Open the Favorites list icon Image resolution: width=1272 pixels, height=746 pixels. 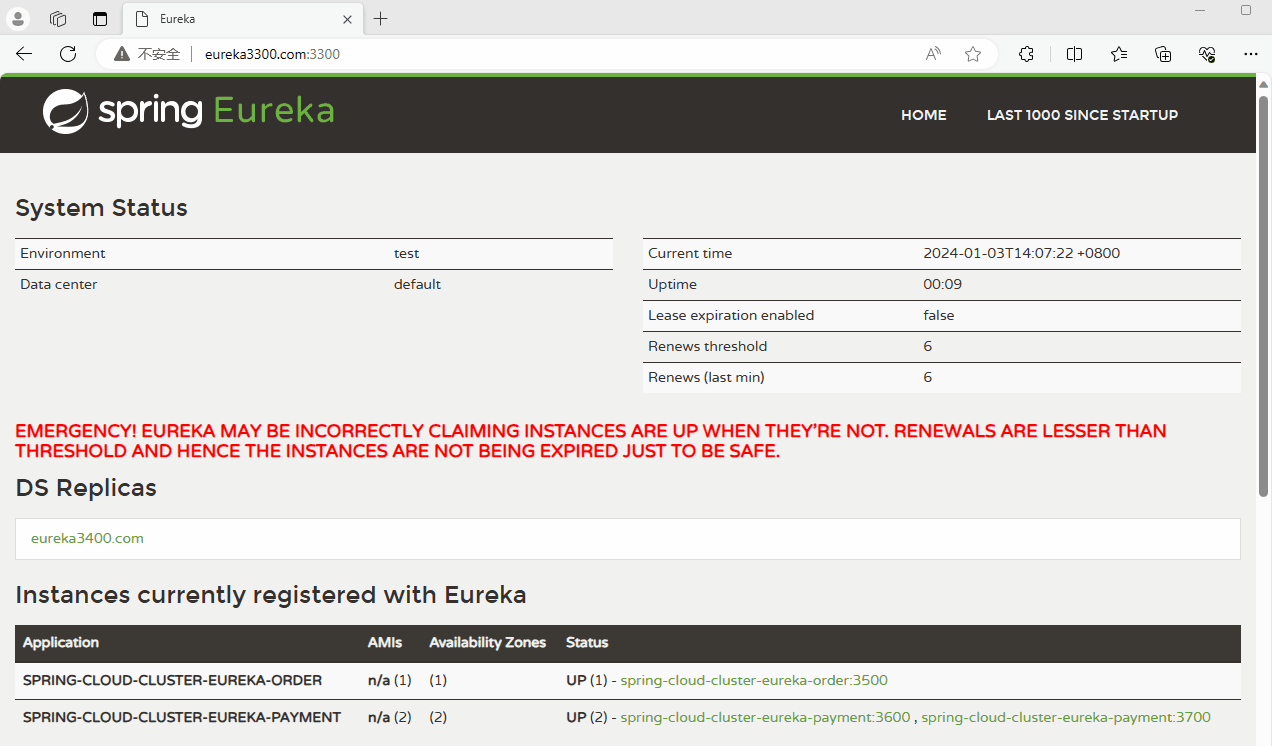(x=1119, y=54)
